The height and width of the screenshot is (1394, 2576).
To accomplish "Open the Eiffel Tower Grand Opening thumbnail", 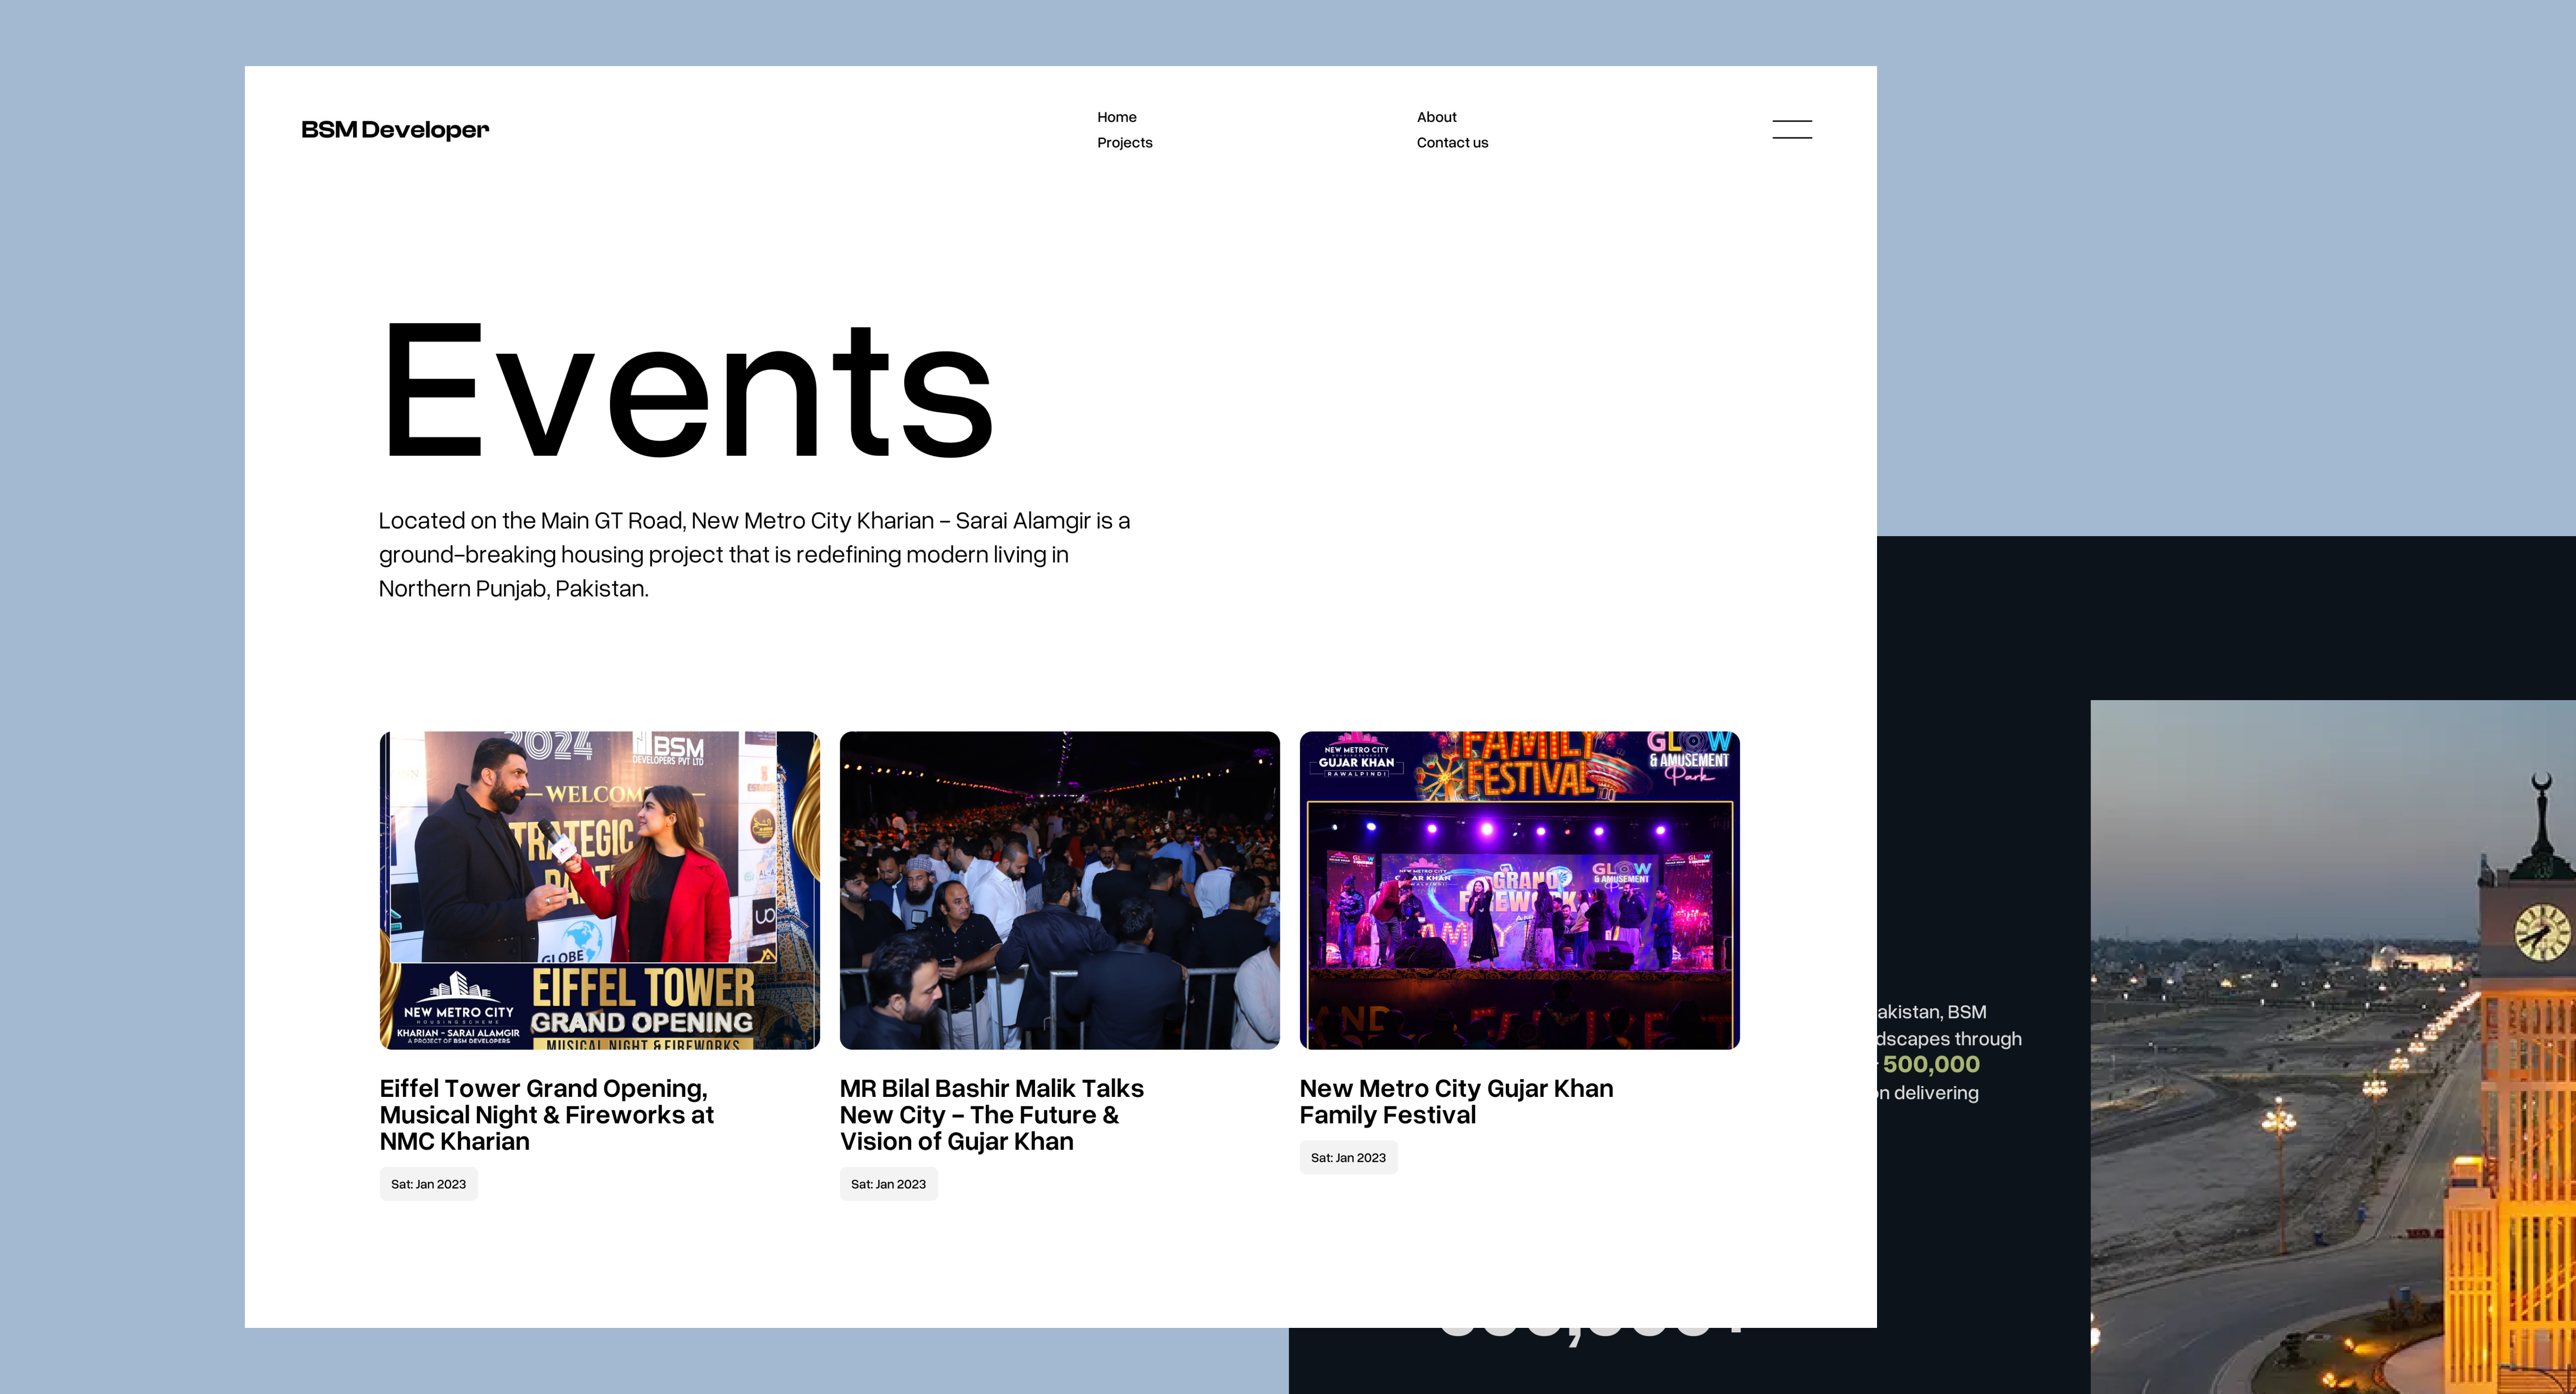I will click(x=600, y=890).
